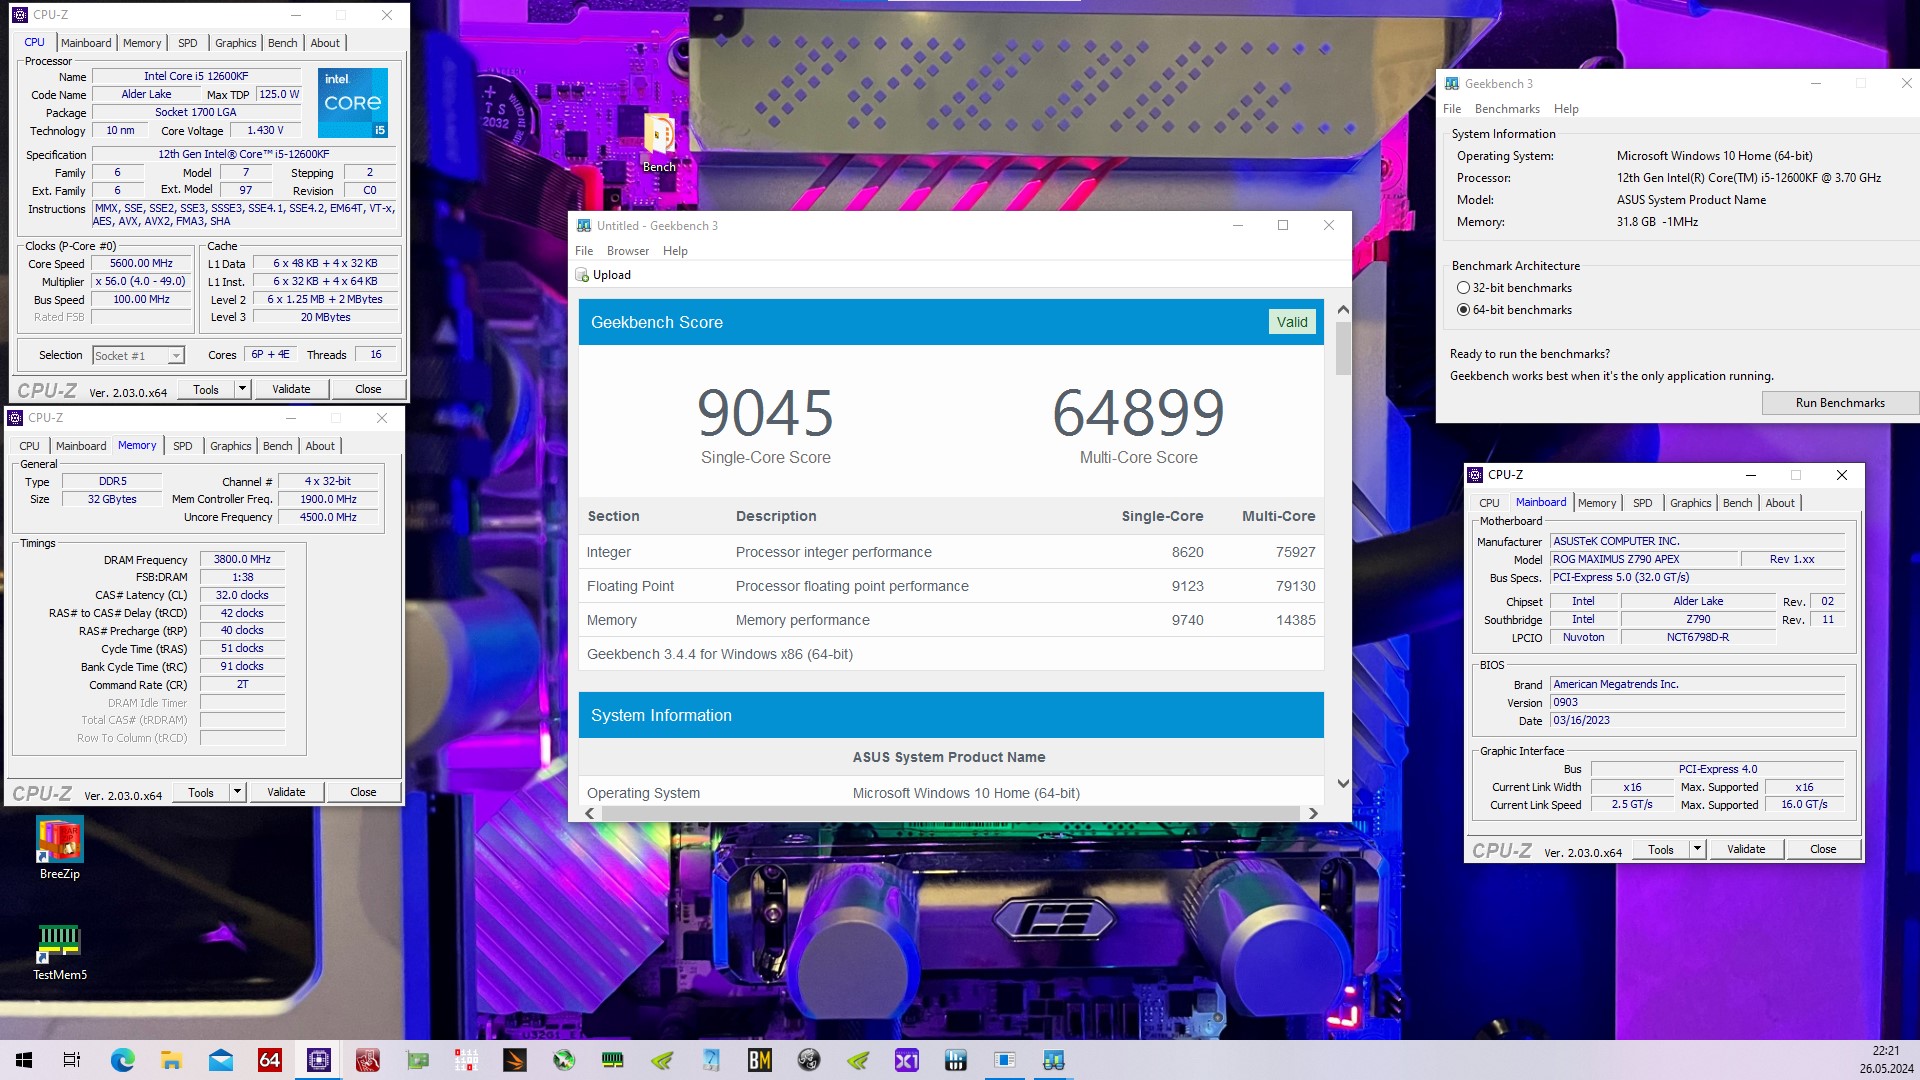The width and height of the screenshot is (1920, 1080).
Task: Click the Intel Core i5 logo in CPU-Z
Action: click(x=353, y=103)
